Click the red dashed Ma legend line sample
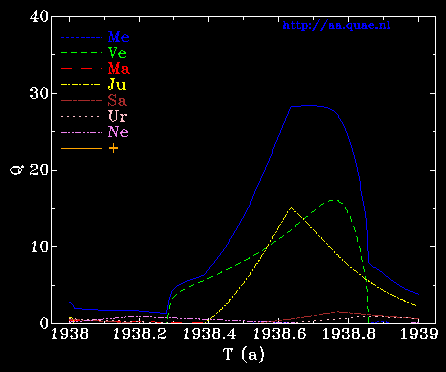The height and width of the screenshot is (372, 446). click(x=81, y=69)
